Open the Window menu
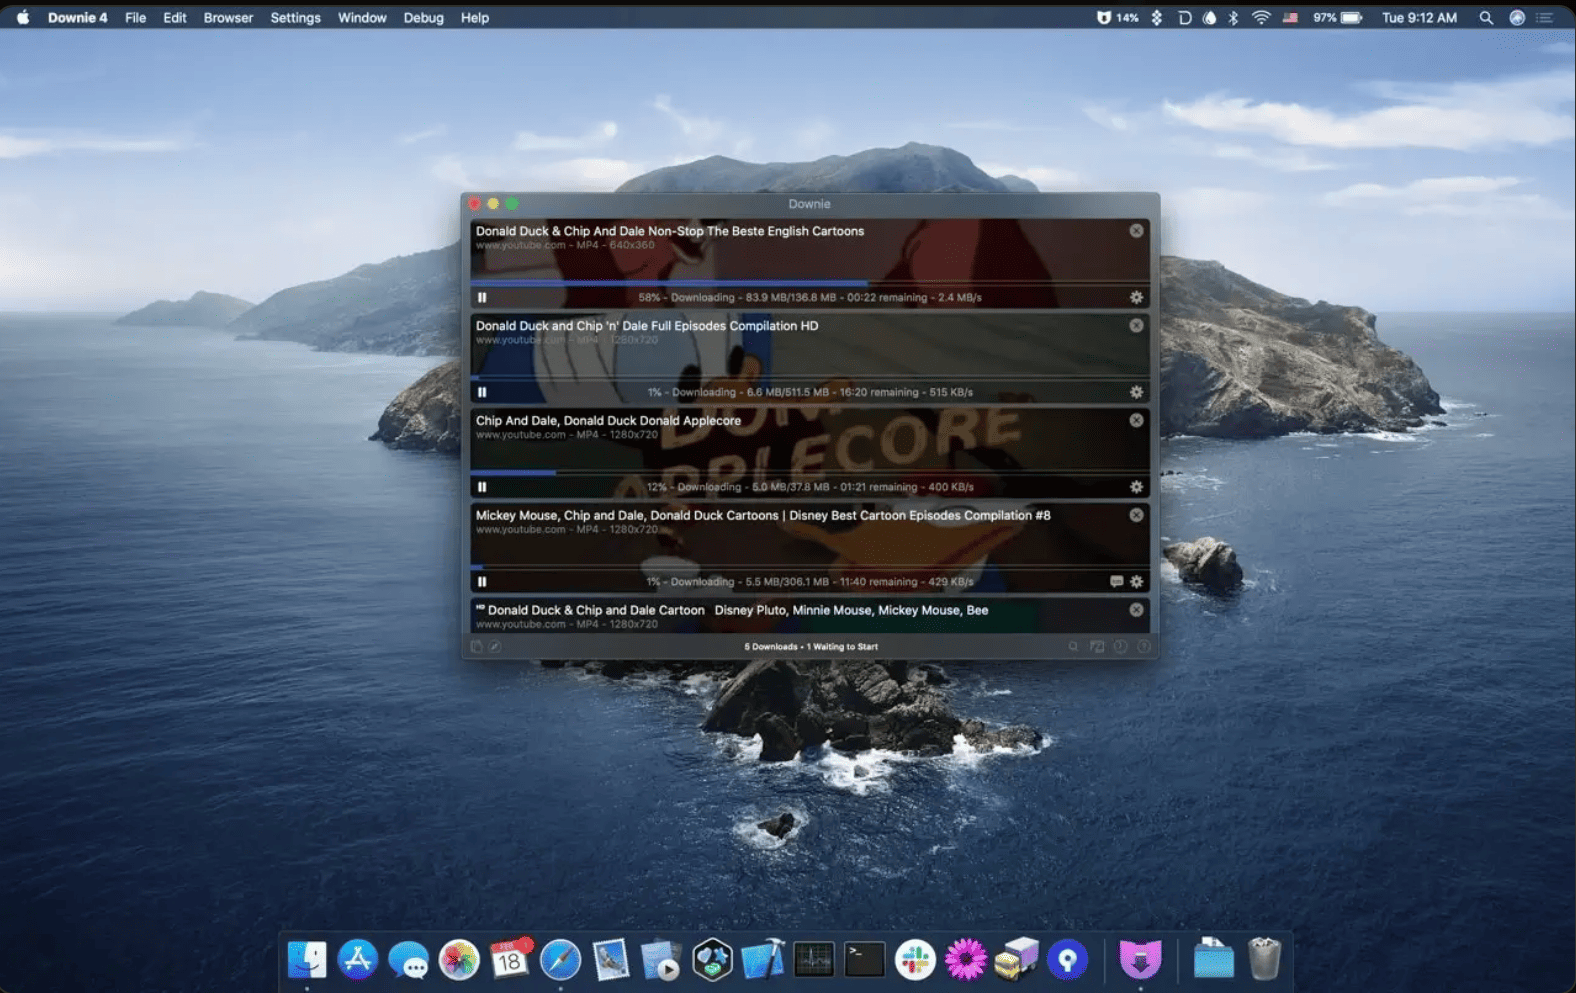1576x993 pixels. 362,18
